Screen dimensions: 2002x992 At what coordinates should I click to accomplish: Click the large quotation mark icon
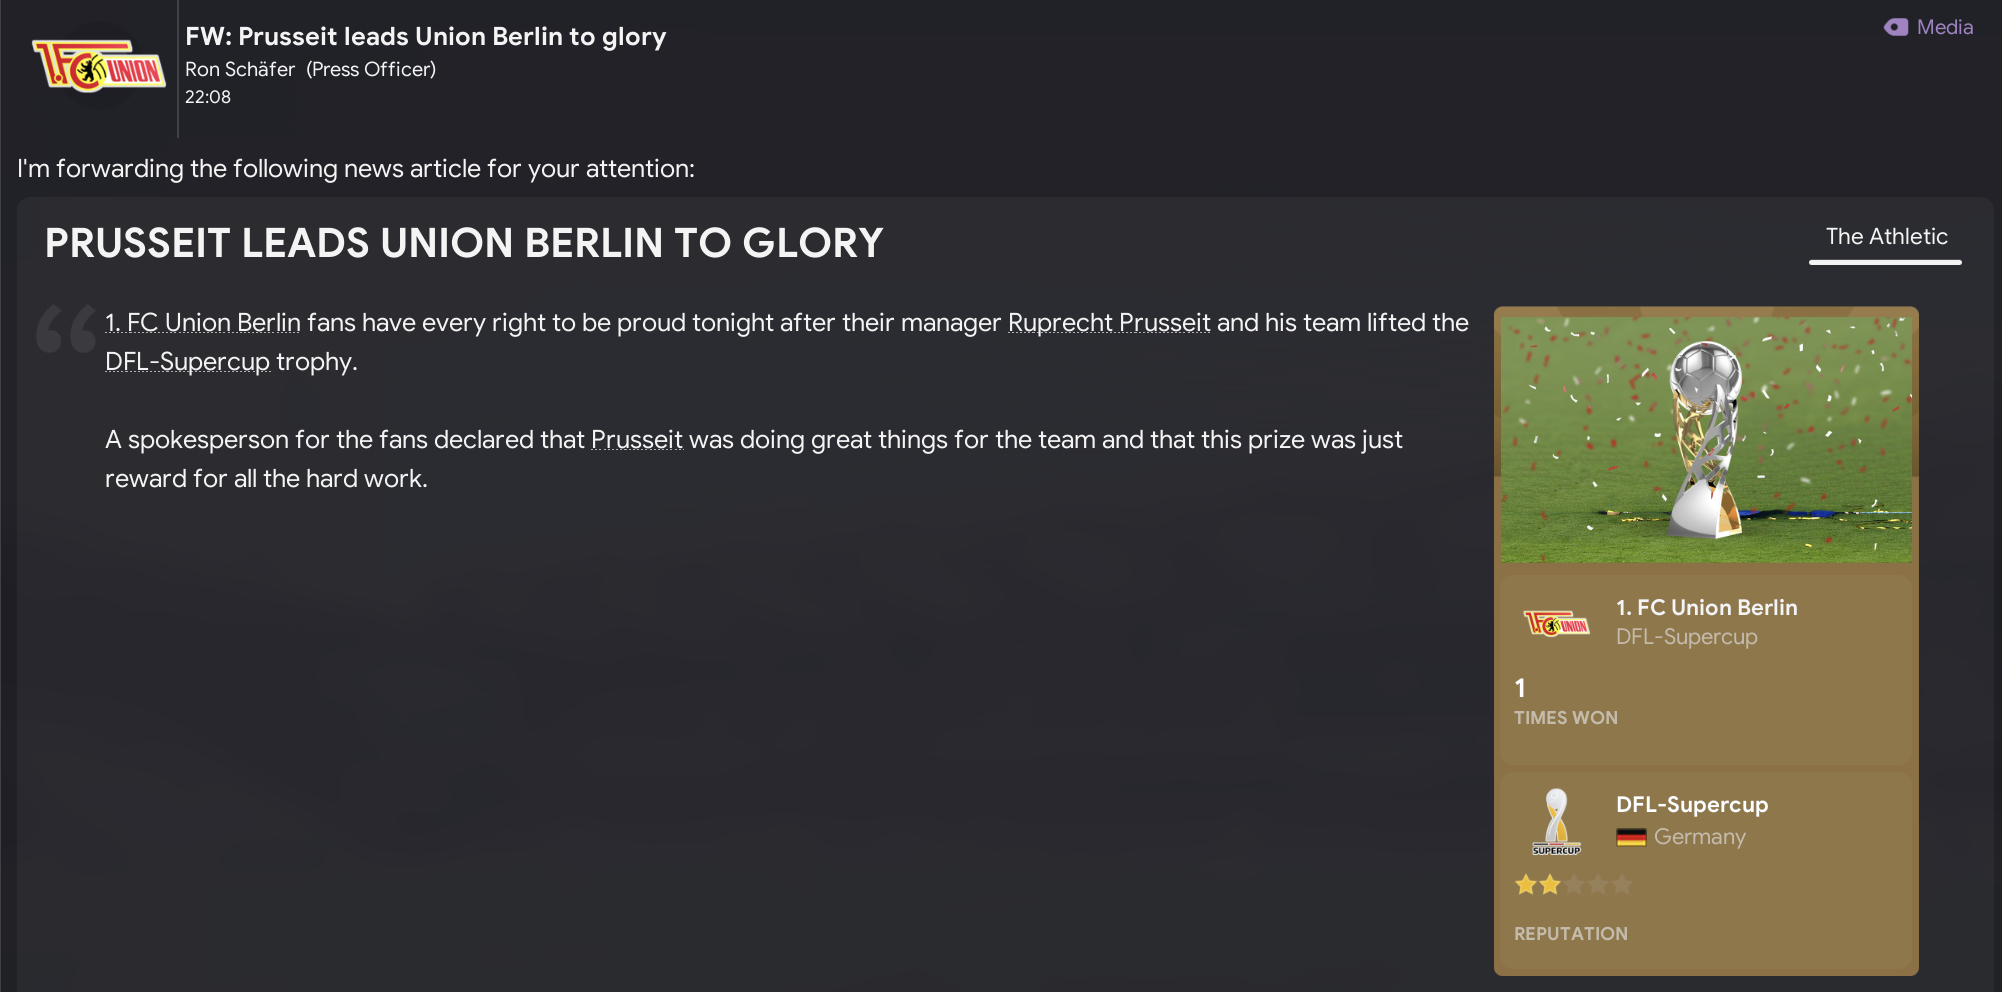tap(66, 330)
